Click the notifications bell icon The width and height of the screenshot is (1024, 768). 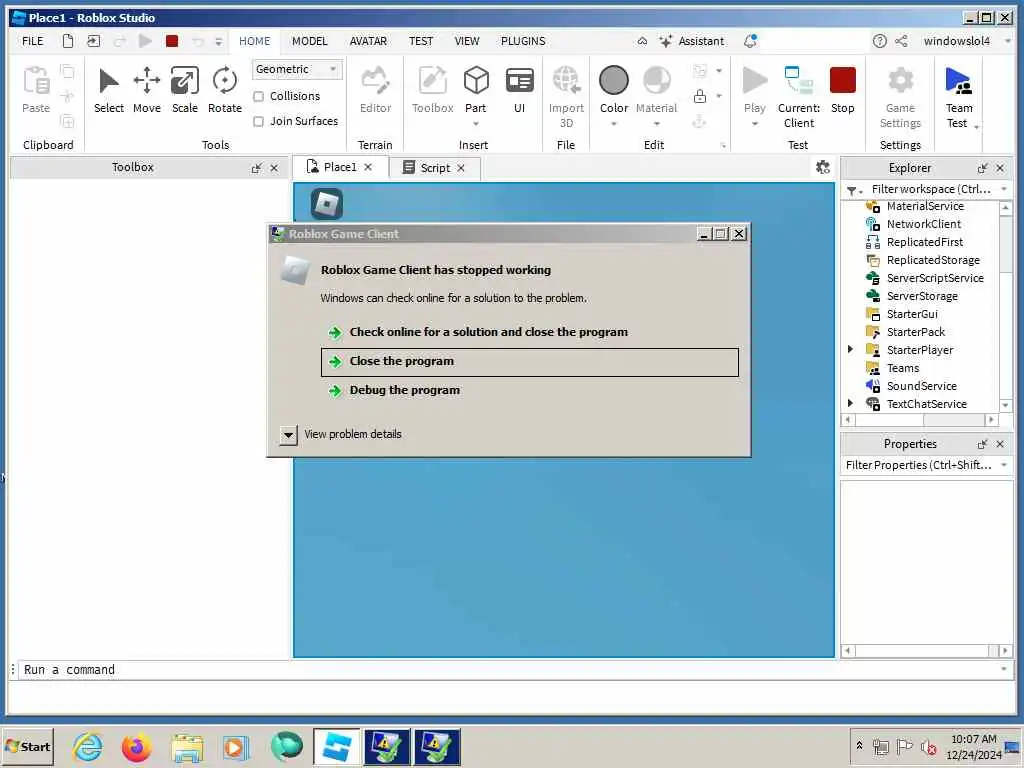click(750, 41)
